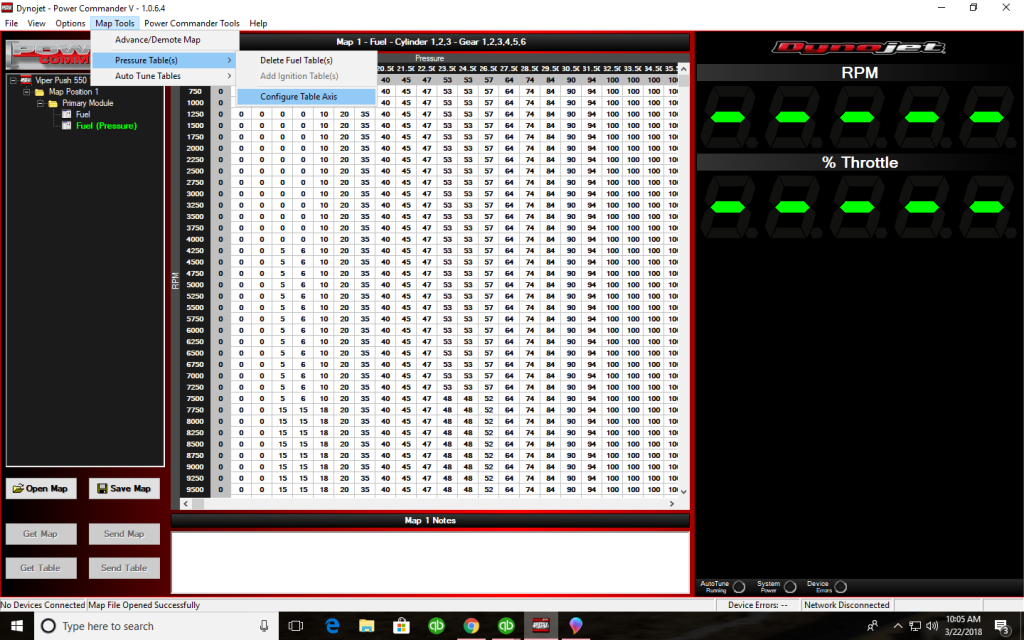Open Microsoft Store from the taskbar
1024x640 pixels.
tap(402, 626)
